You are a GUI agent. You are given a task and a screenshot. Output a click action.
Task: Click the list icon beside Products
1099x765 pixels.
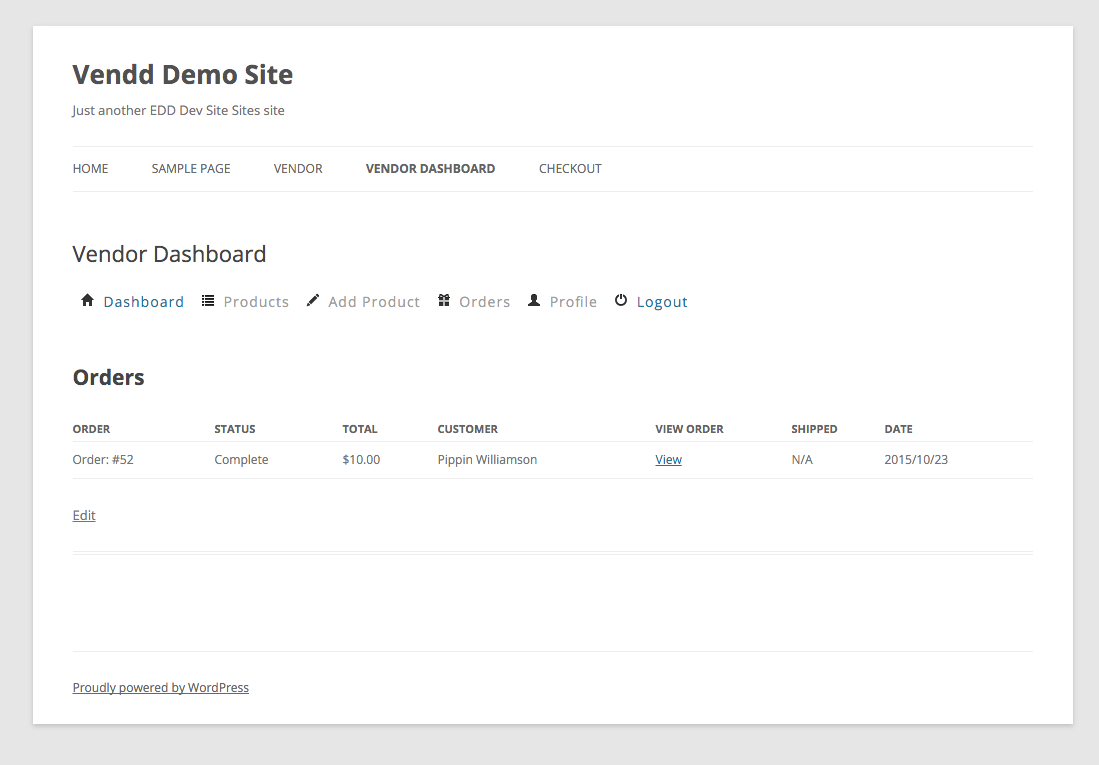[208, 300]
